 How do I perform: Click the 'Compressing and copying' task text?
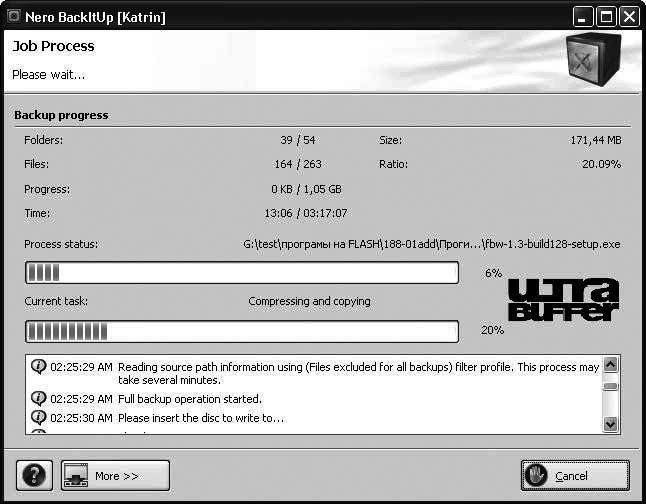(x=309, y=302)
